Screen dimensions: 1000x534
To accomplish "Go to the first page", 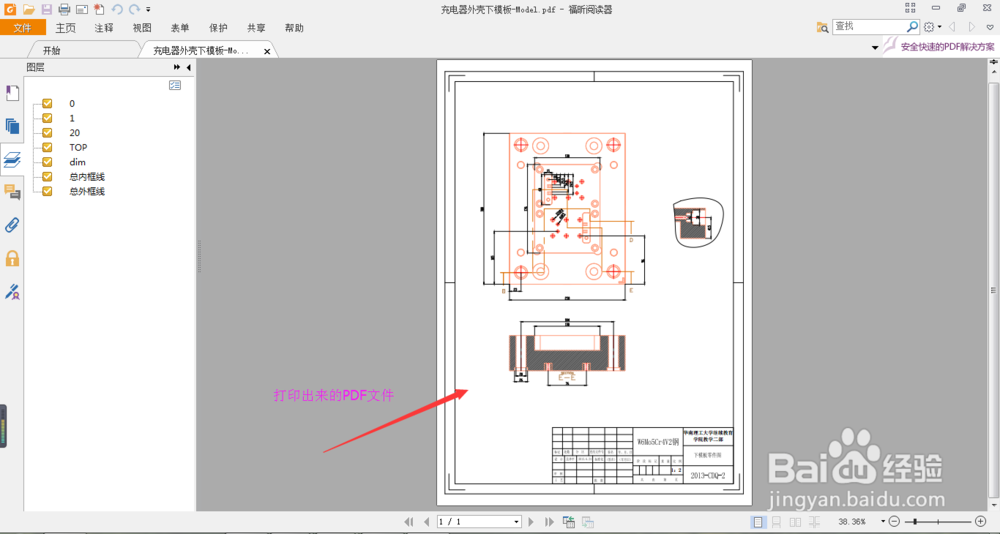I will 409,522.
